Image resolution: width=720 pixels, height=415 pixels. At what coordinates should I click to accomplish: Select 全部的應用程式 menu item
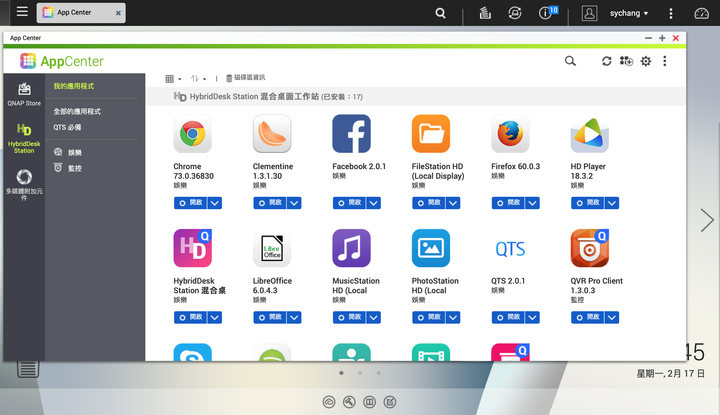coord(77,112)
